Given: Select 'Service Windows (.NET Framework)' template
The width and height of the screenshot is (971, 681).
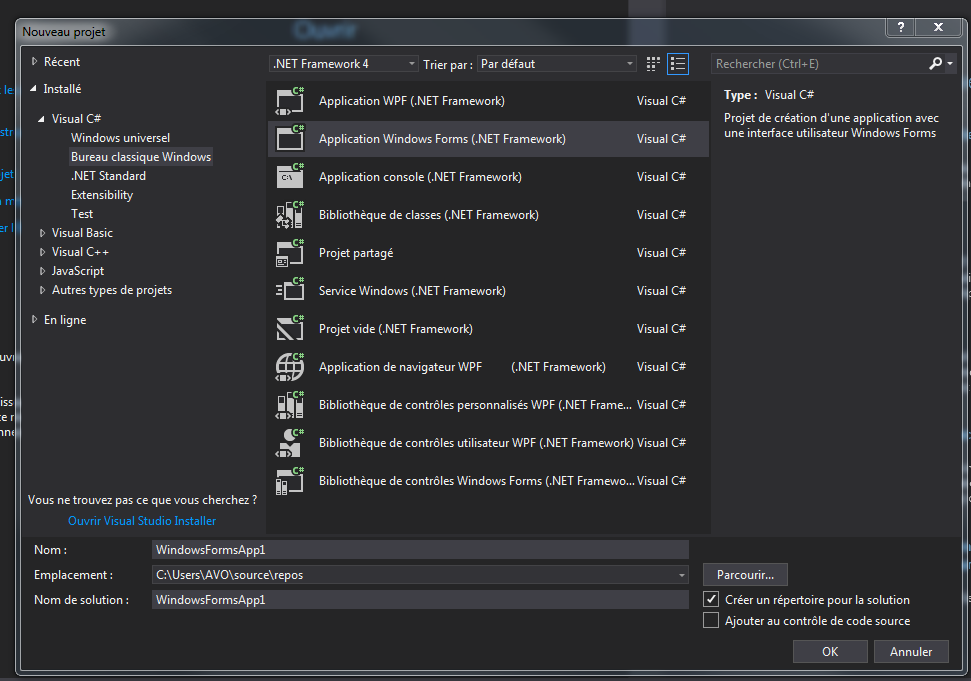Looking at the screenshot, I should tap(488, 290).
